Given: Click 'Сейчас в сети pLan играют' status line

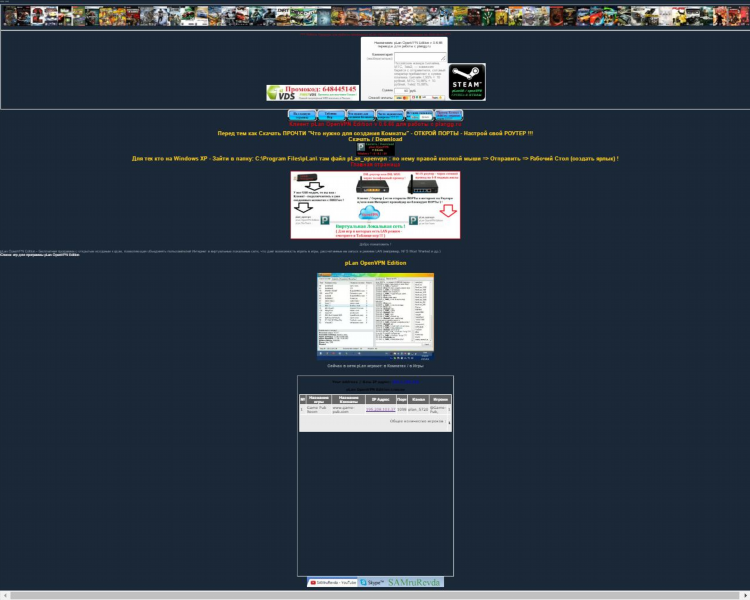Looking at the screenshot, I should point(375,366).
